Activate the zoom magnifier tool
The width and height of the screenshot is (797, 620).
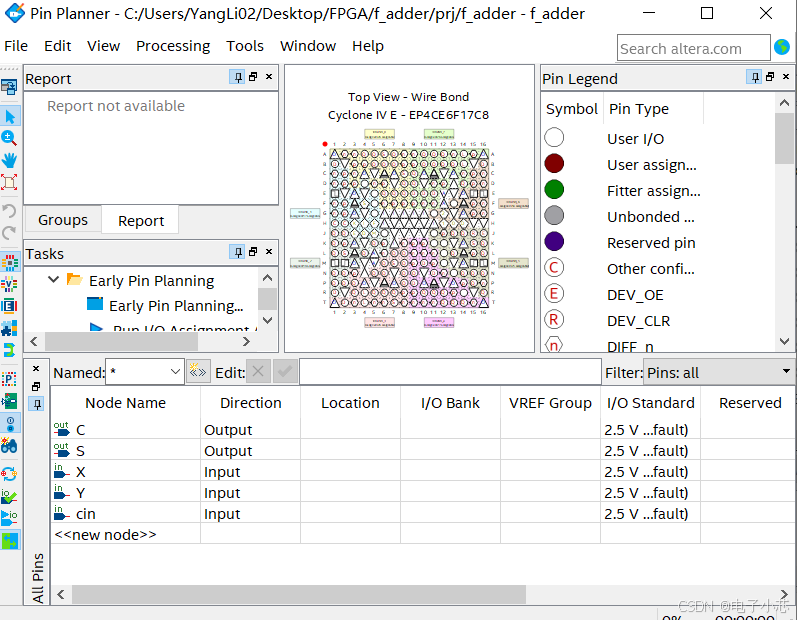tap(10, 138)
